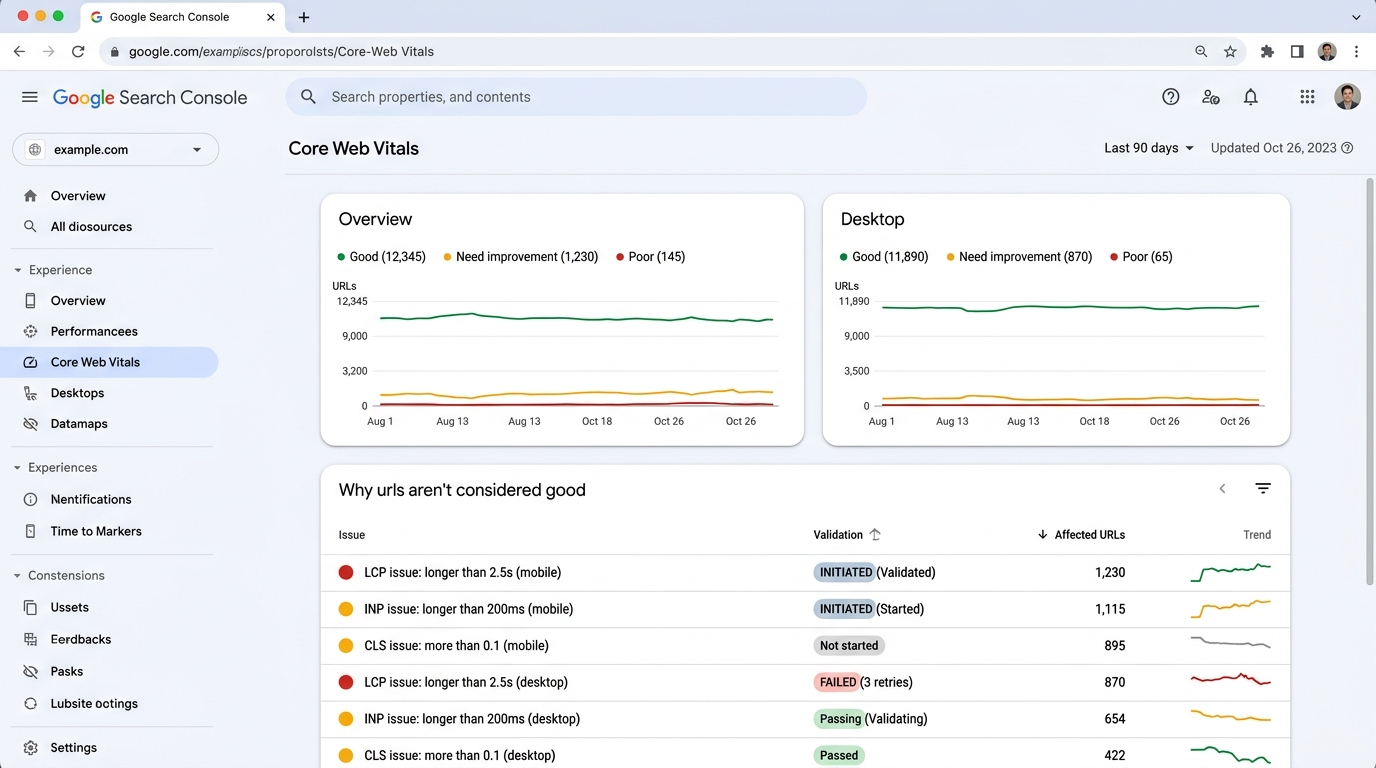
Task: Click the info icon beside Updated date
Action: (x=1347, y=148)
